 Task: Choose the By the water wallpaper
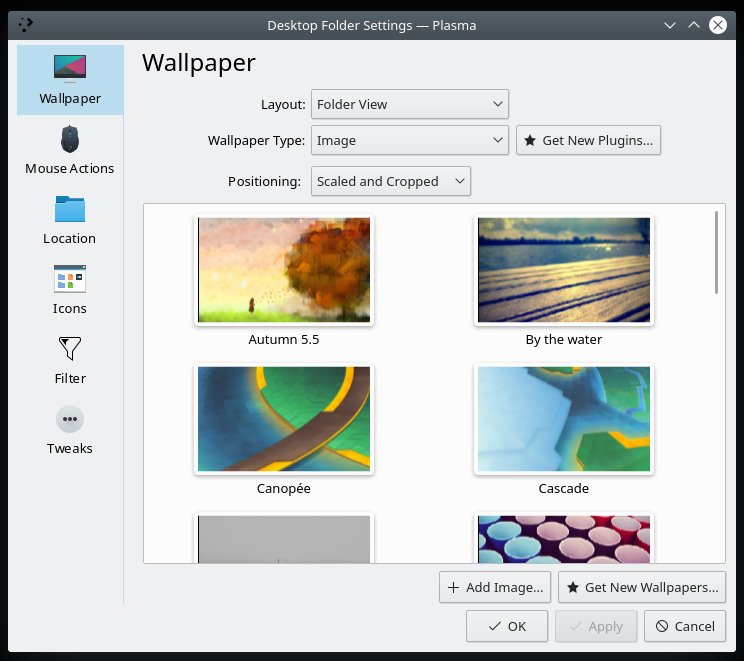click(x=564, y=271)
